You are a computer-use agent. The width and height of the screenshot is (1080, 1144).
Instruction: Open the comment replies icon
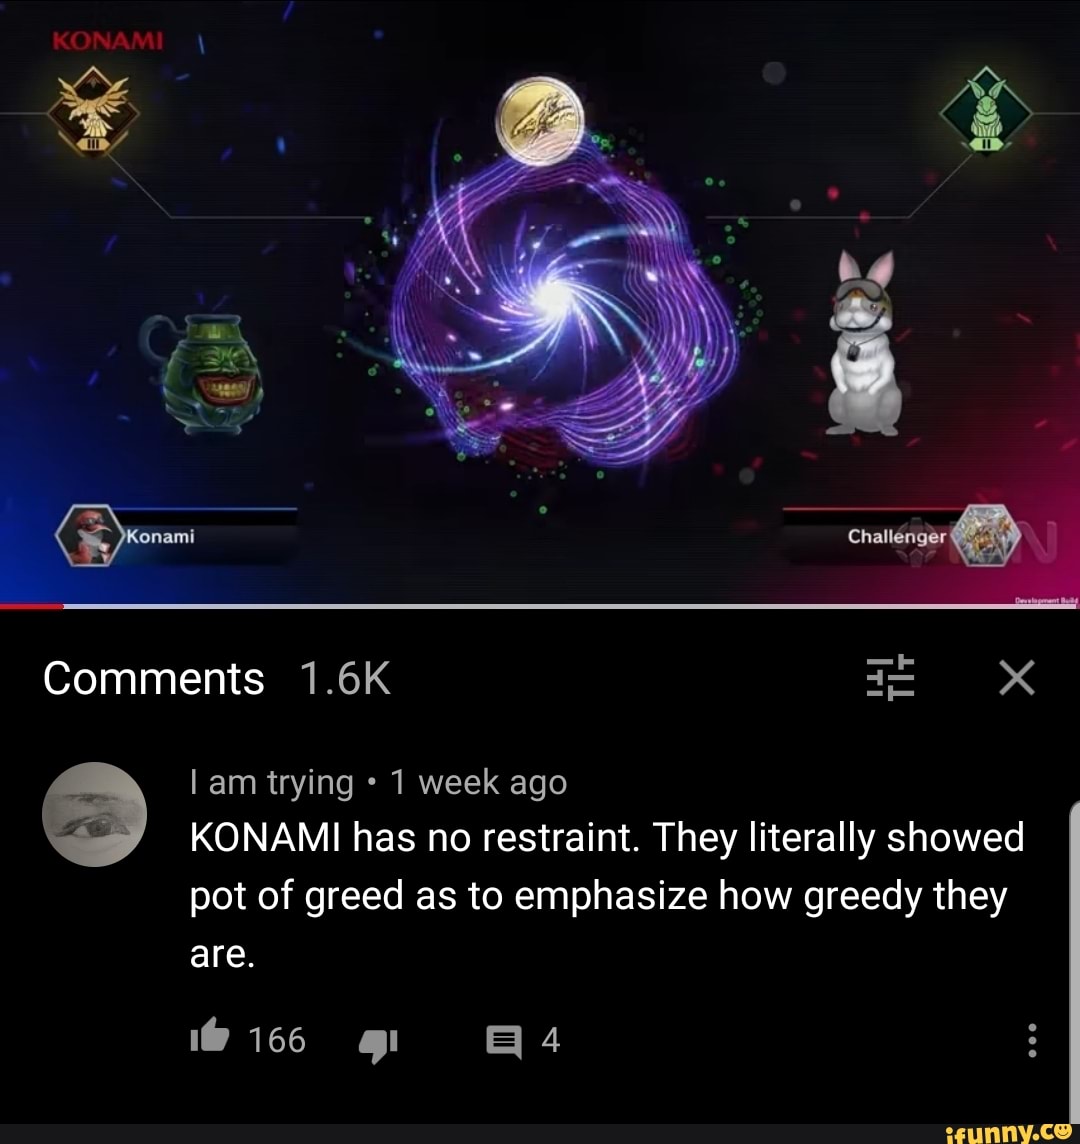[504, 1042]
